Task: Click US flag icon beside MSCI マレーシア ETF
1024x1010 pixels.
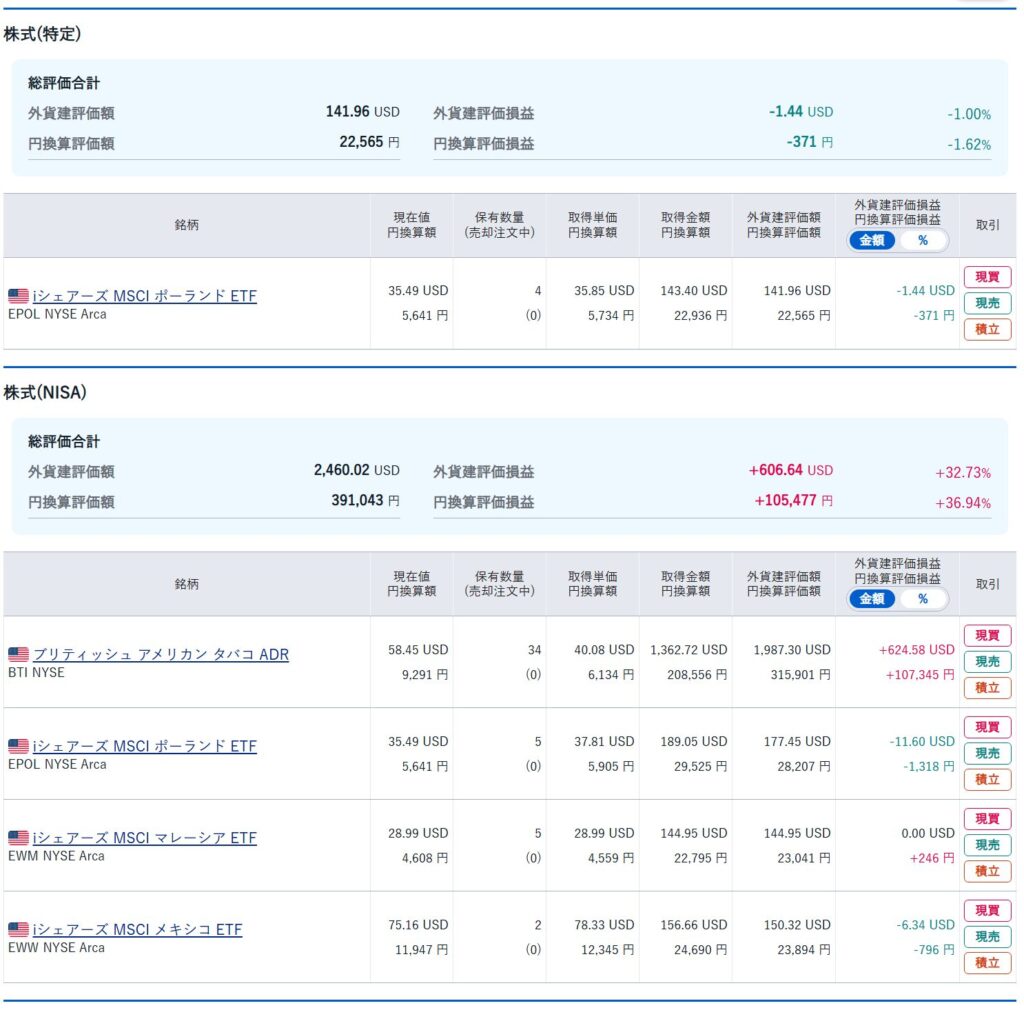Action: click(18, 838)
